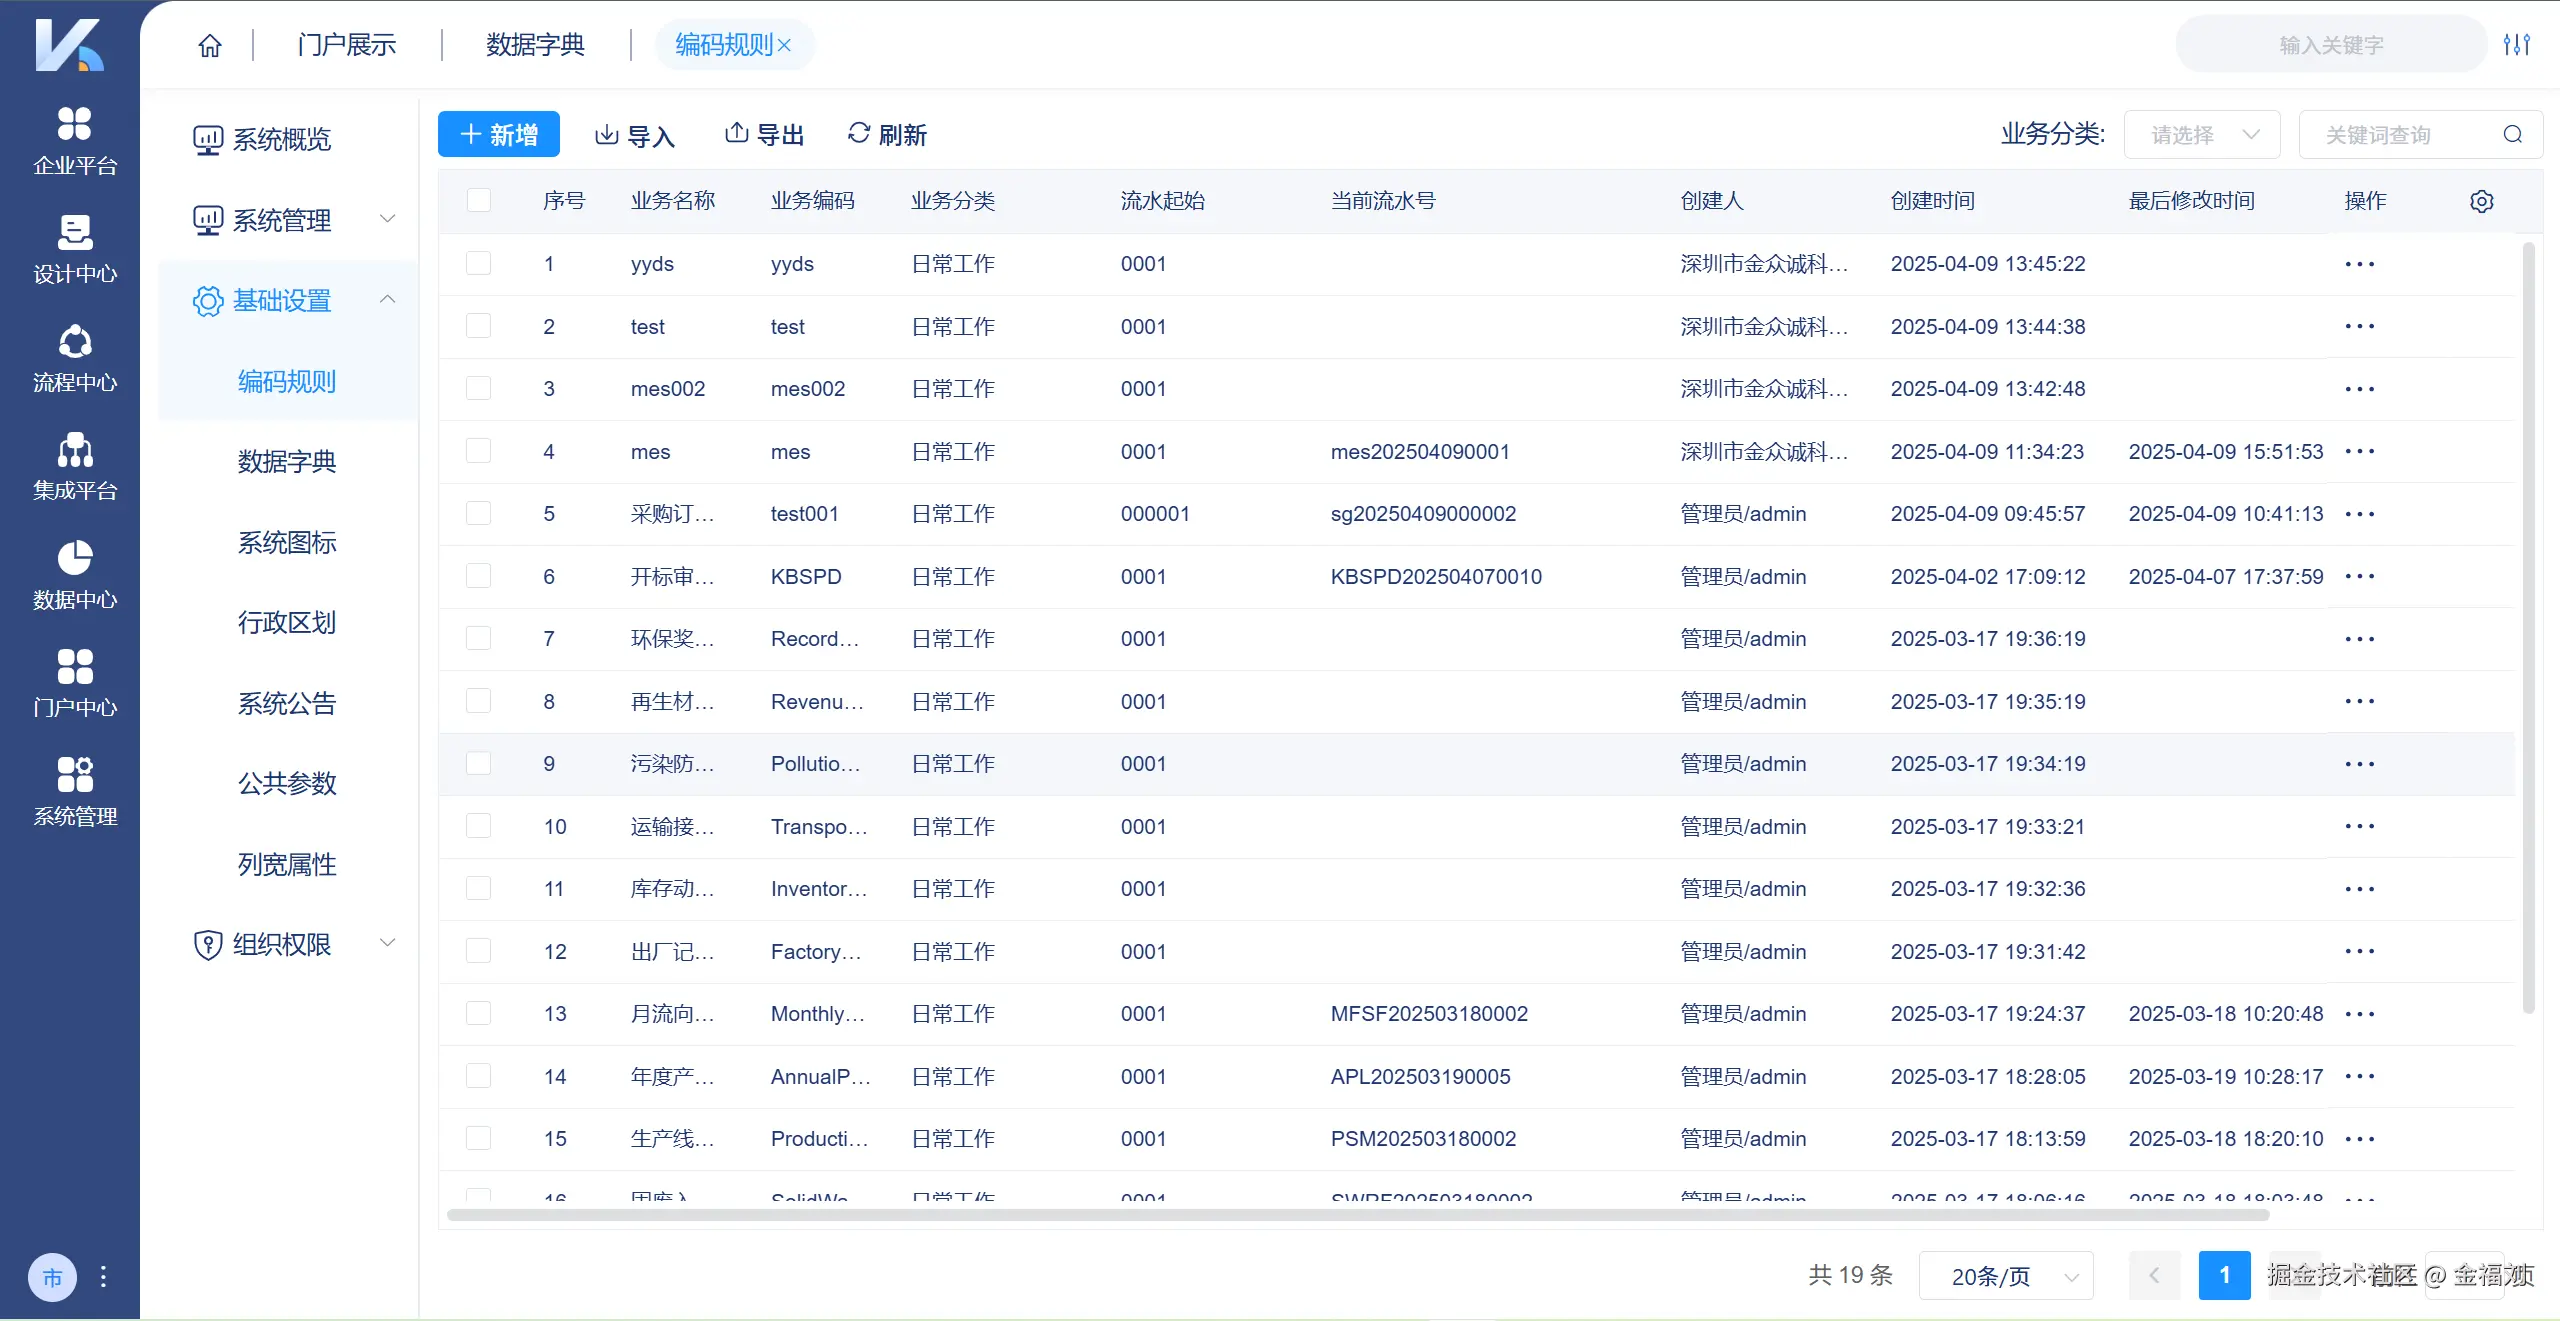Click the search magnifier in 关键词查询 field
Screen dimensions: 2560x1321
[2512, 135]
